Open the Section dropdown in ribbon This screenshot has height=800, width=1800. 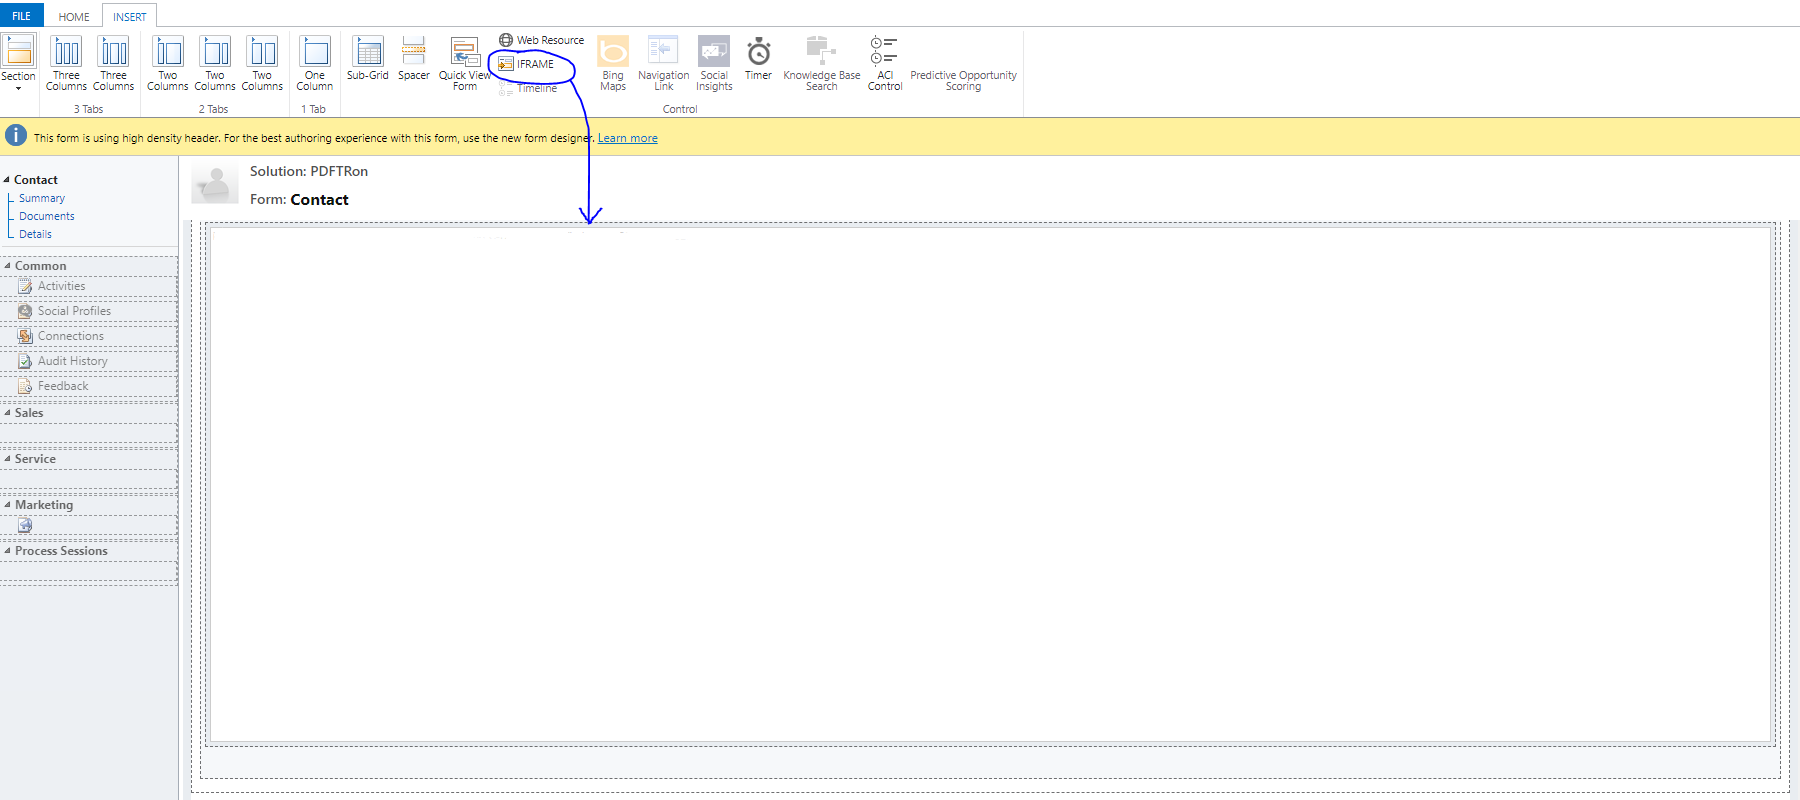pyautogui.click(x=18, y=64)
